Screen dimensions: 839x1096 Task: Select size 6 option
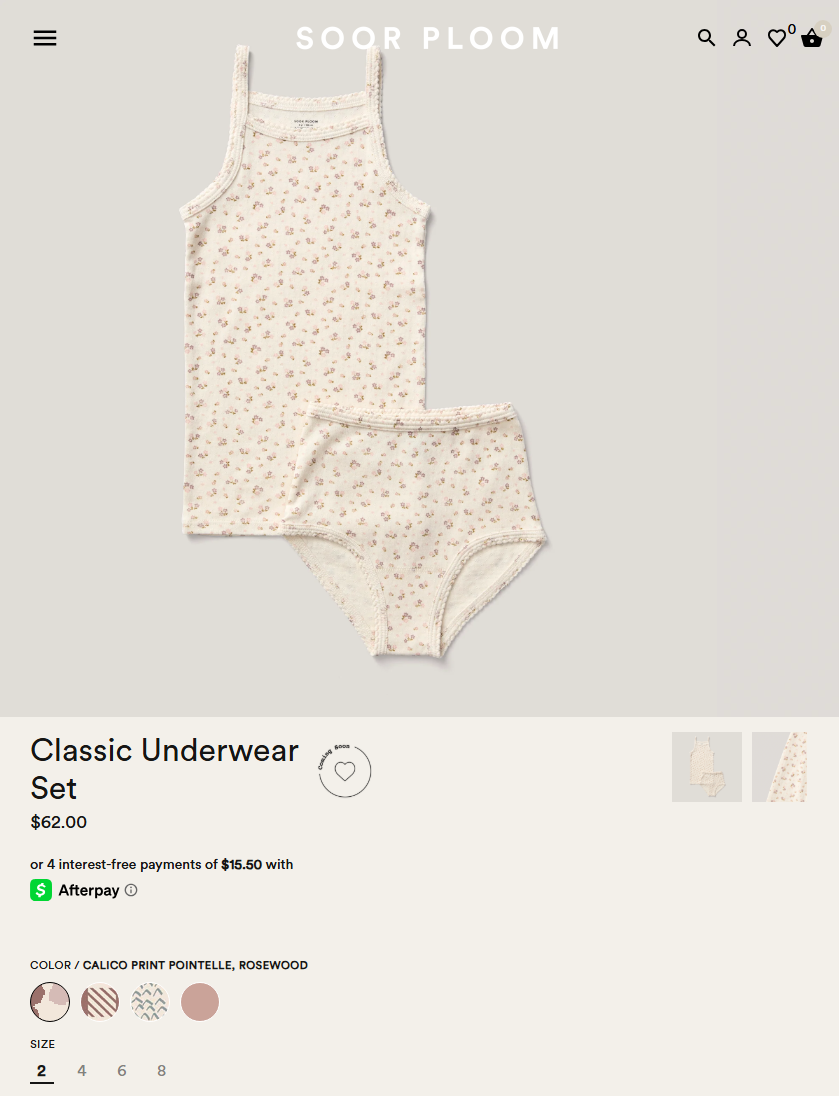tap(122, 1071)
